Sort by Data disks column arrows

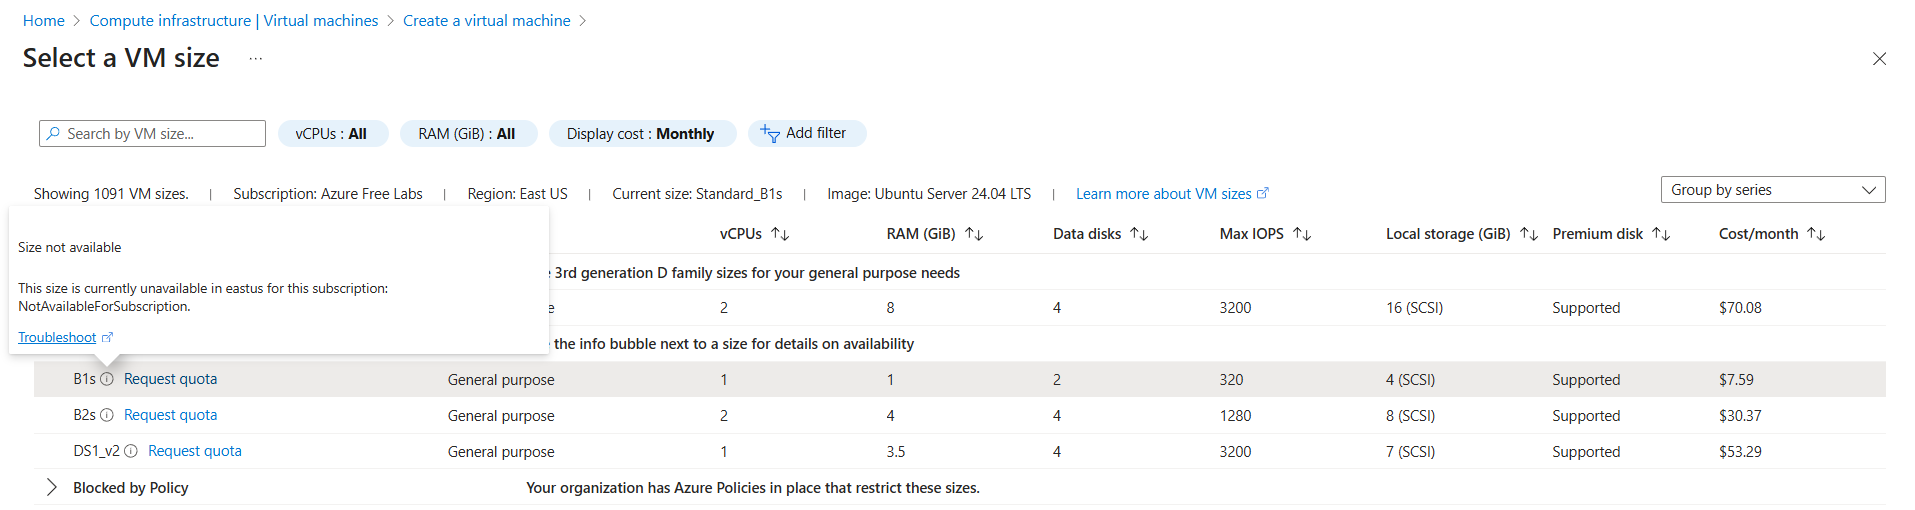[1139, 234]
